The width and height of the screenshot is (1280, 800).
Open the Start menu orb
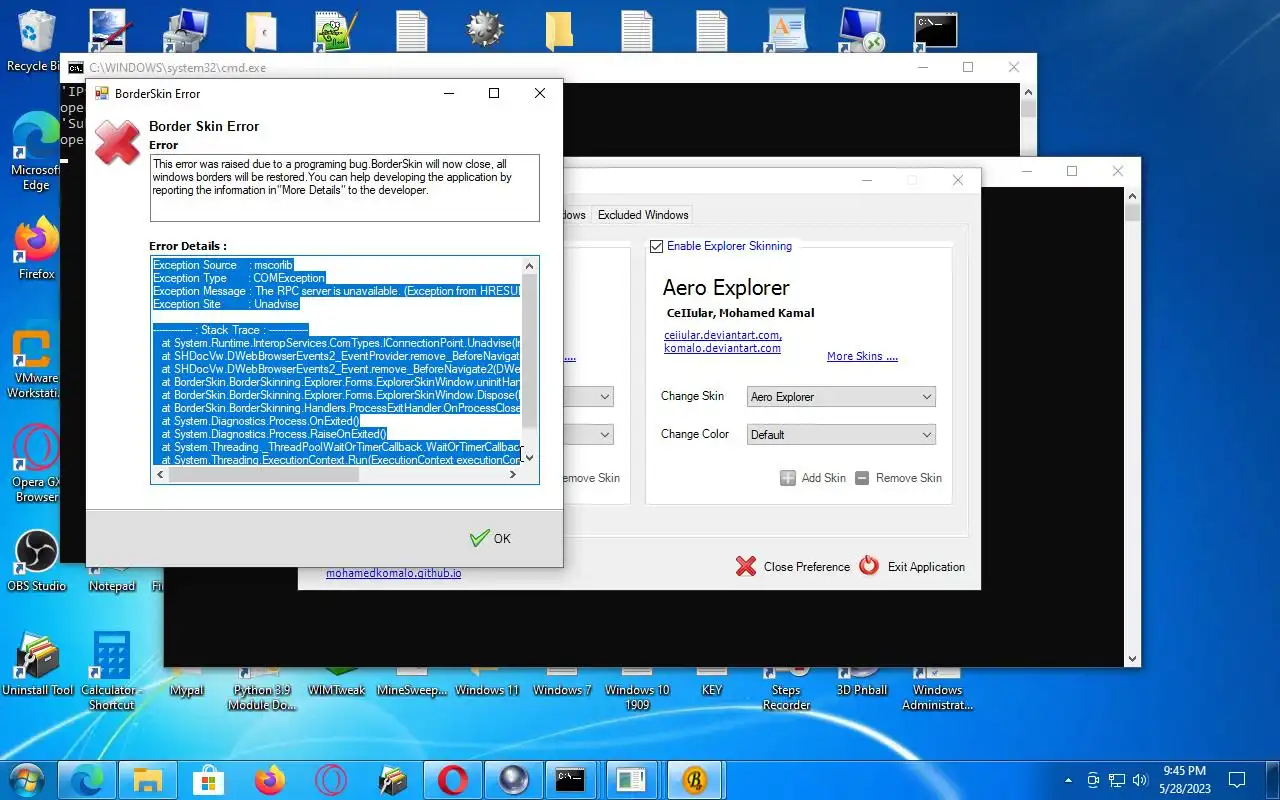coord(27,779)
